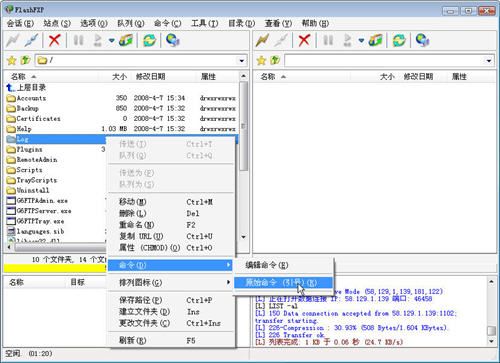This screenshot has height=363, width=500.
Task: Choose 属性 (CHMOD) in context menu
Action: tap(171, 248)
